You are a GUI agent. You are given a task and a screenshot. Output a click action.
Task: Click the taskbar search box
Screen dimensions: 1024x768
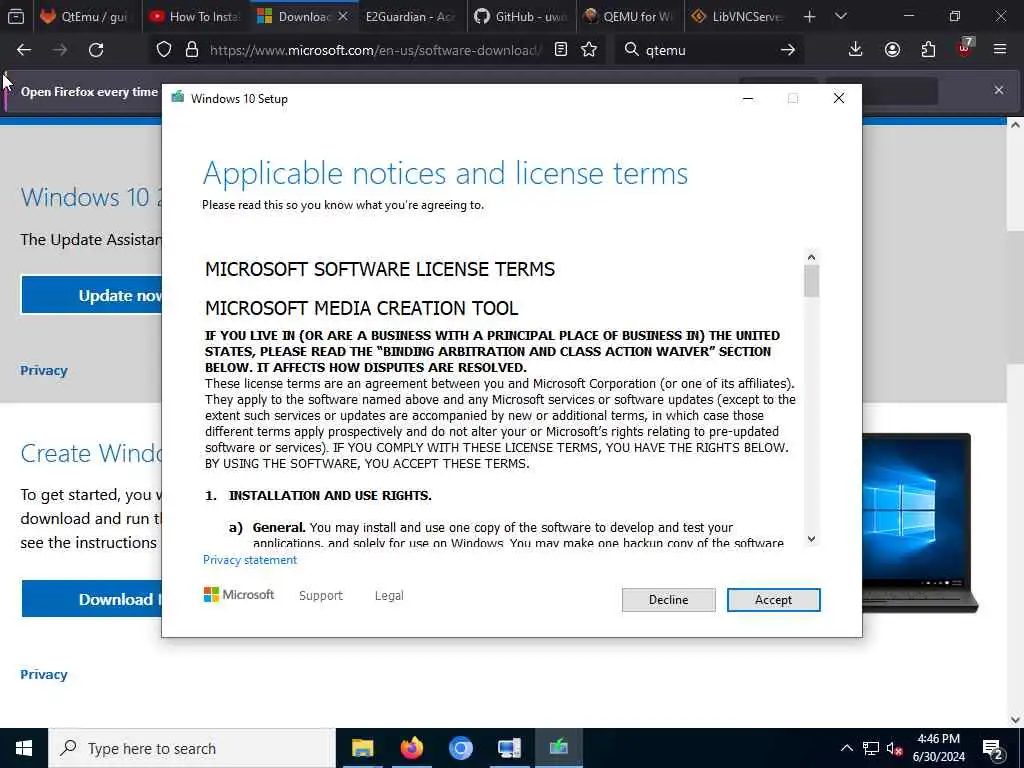click(192, 748)
